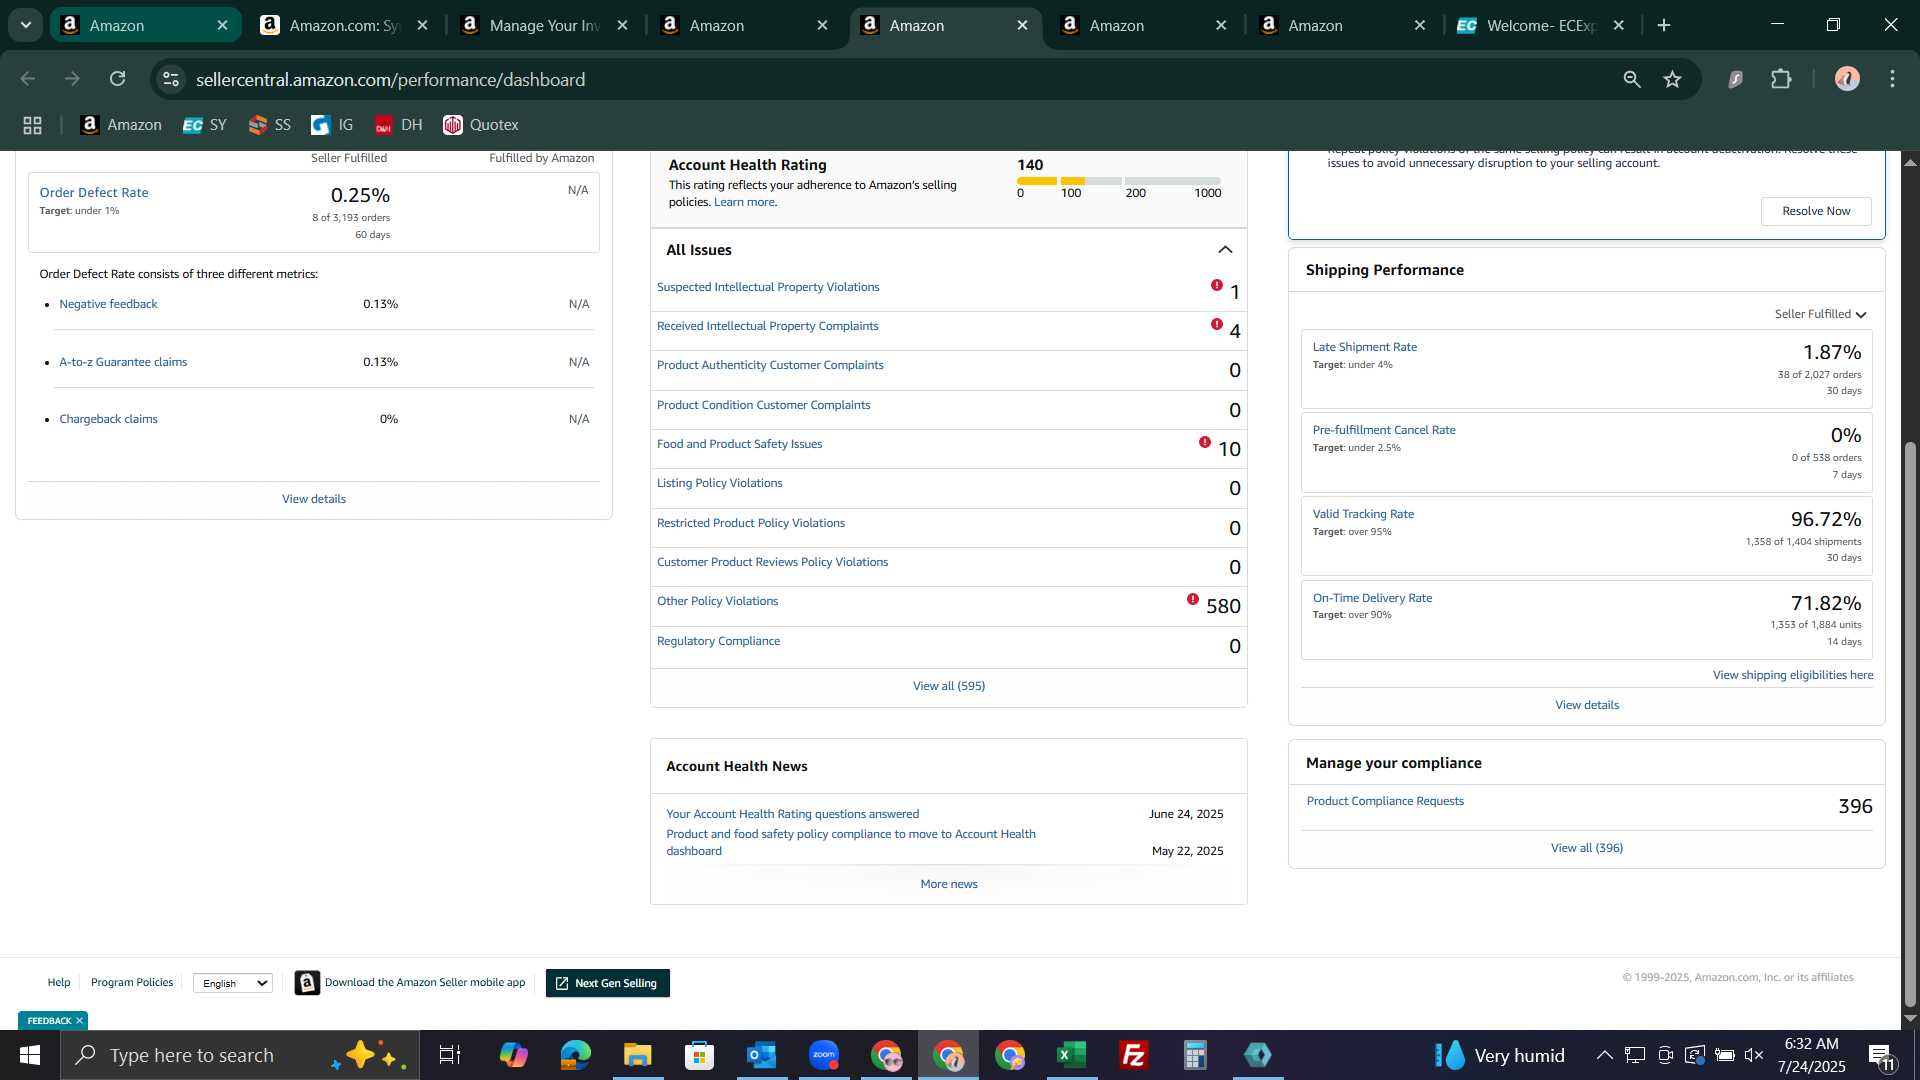1920x1080 pixels.
Task: Open Chrome three-dot menu
Action: pyautogui.click(x=1892, y=79)
